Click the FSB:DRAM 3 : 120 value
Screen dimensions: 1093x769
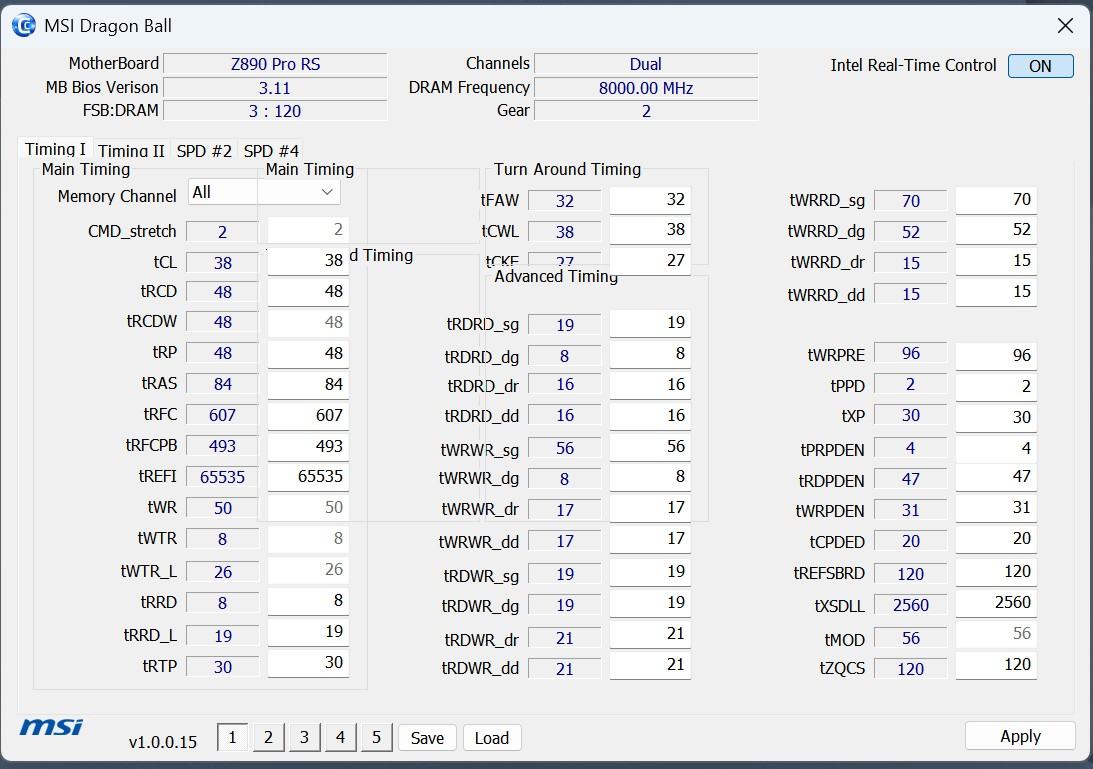tap(275, 111)
